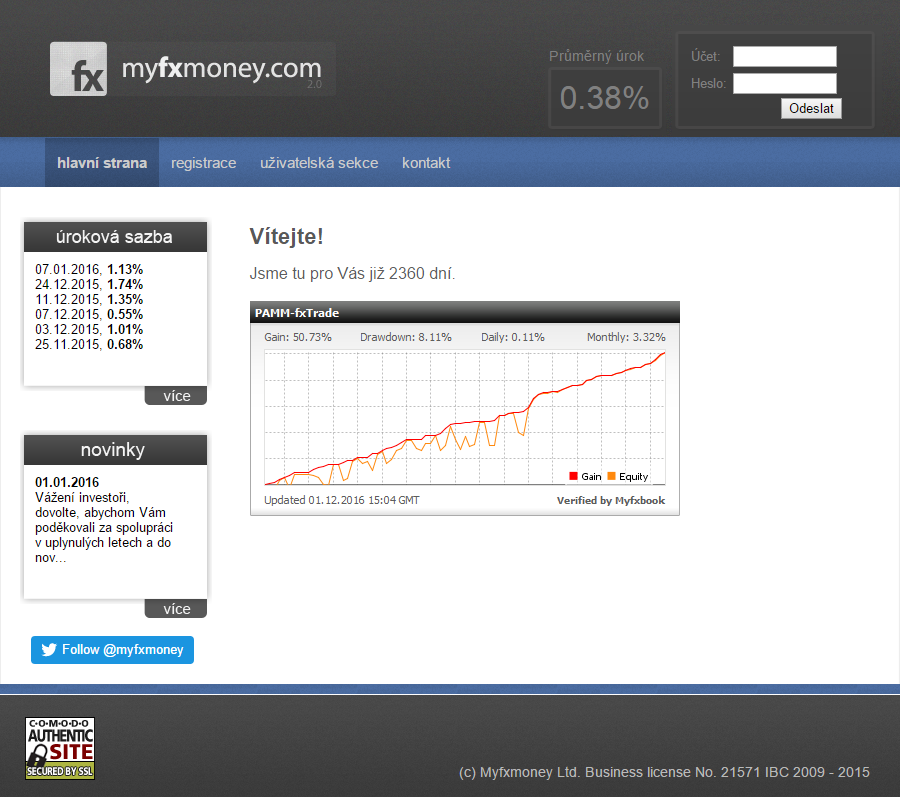Open the myfxmoney.com logo text
Viewport: 900px width, 797px height.
222,69
